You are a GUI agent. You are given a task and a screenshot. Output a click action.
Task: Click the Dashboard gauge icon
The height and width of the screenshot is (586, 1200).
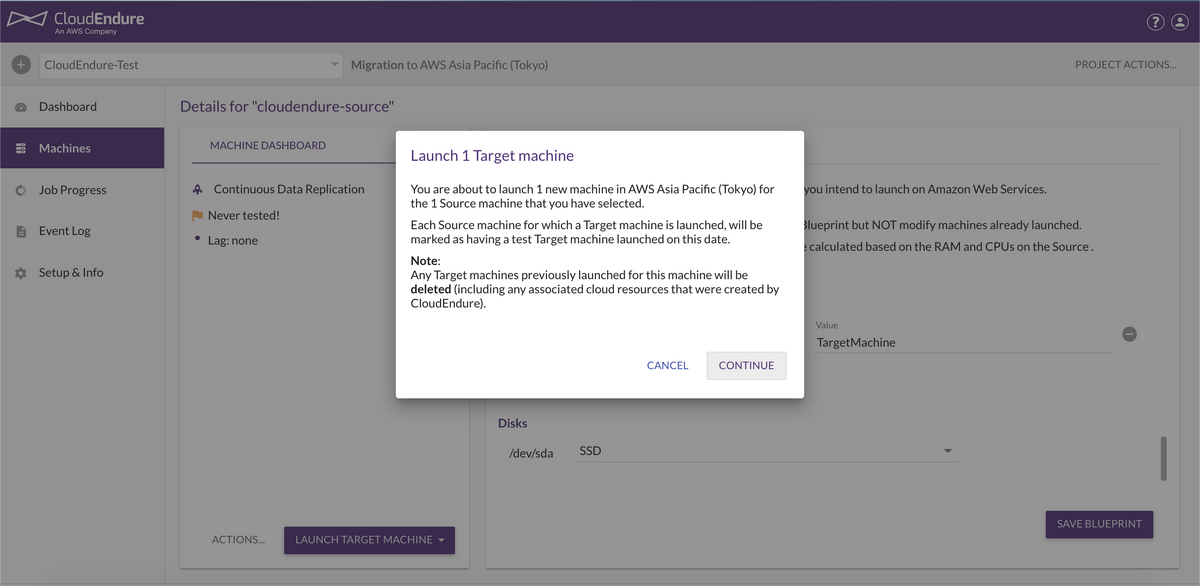coord(21,107)
